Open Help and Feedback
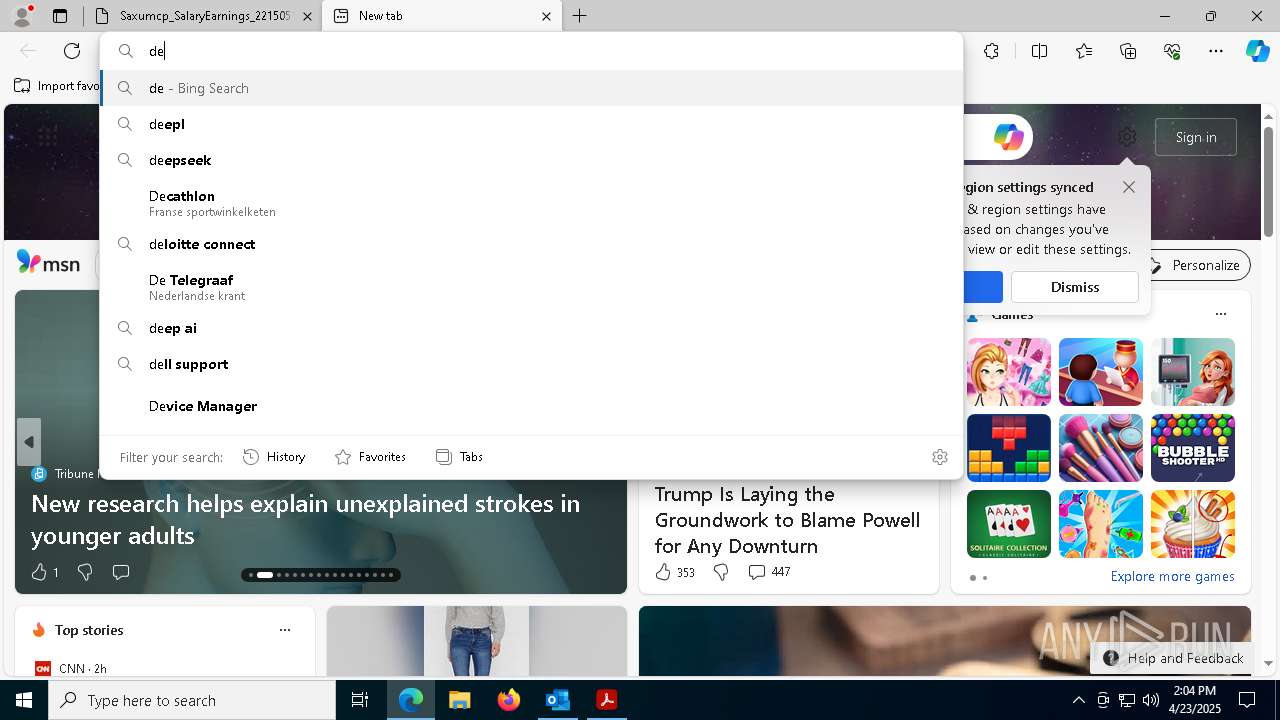 (x=1174, y=658)
